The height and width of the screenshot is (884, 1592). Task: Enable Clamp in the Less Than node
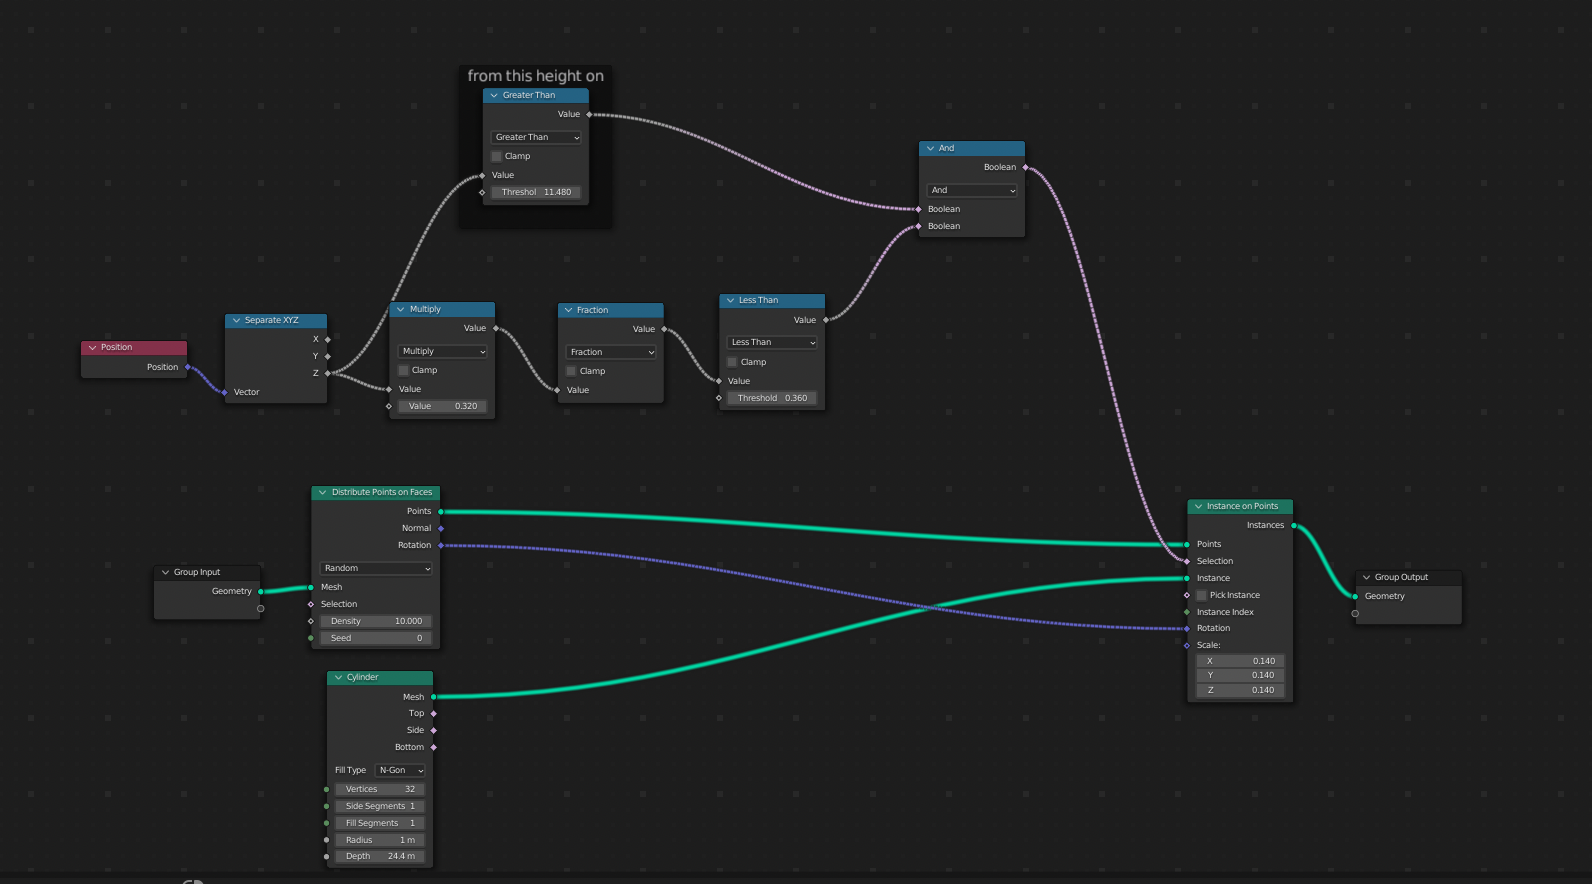tap(733, 363)
